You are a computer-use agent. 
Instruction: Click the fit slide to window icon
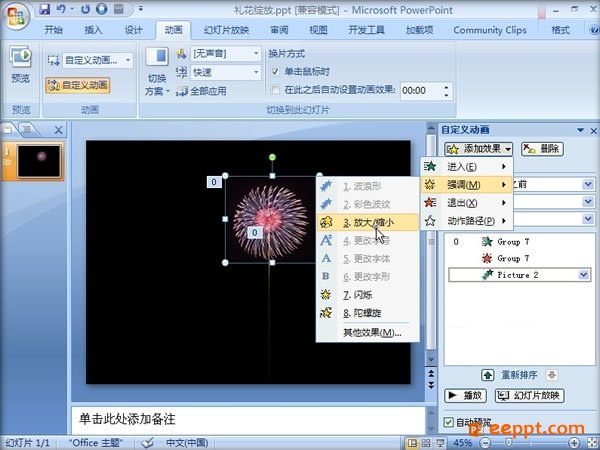pos(591,443)
